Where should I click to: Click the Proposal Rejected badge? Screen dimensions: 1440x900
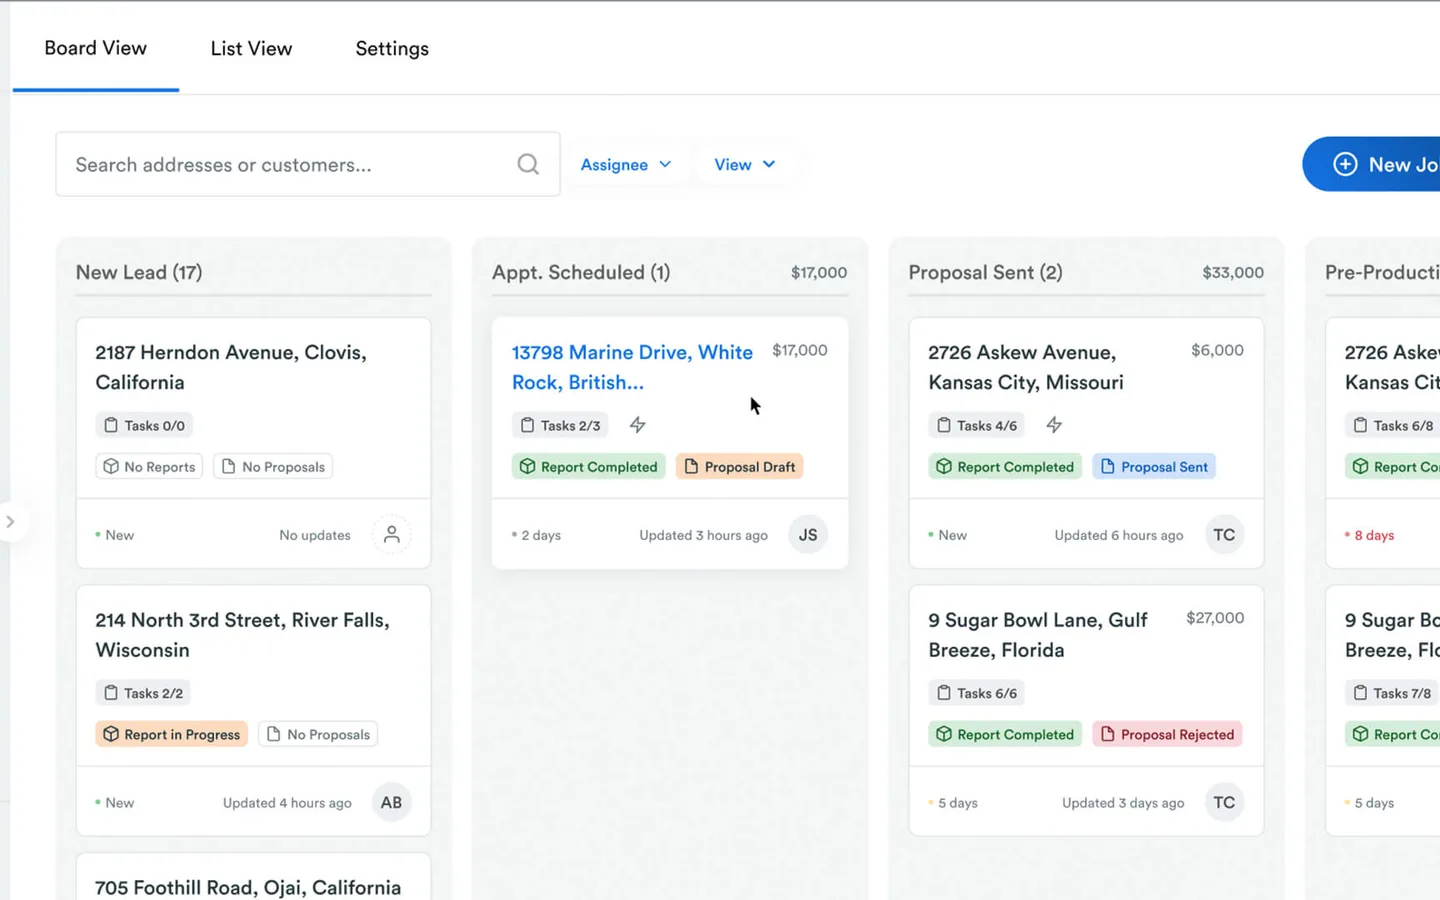click(x=1167, y=734)
